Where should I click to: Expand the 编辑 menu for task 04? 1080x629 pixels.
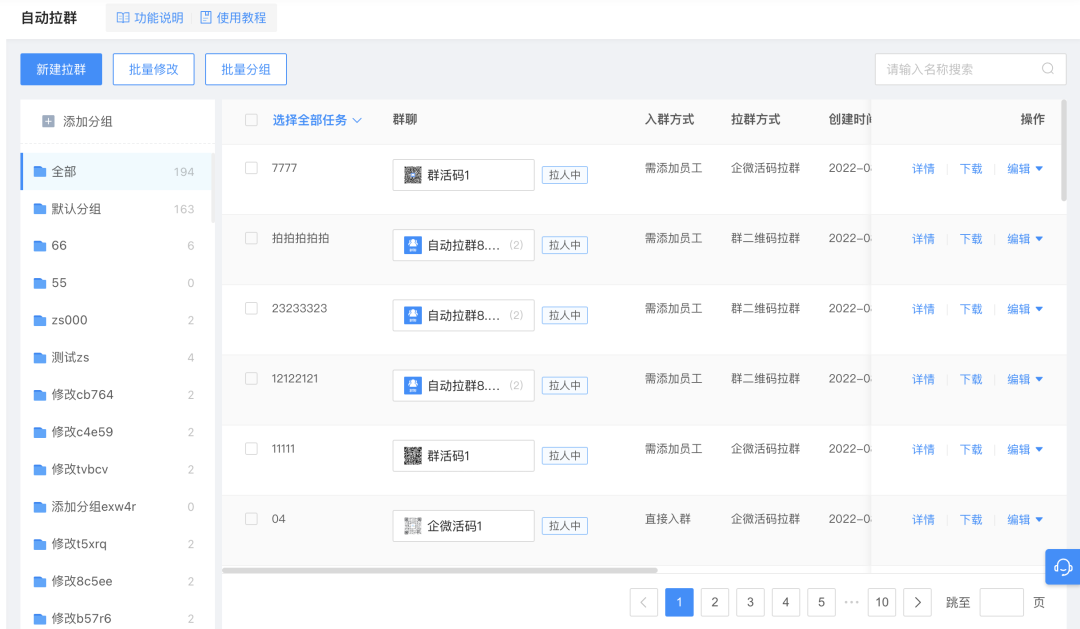pos(1038,519)
